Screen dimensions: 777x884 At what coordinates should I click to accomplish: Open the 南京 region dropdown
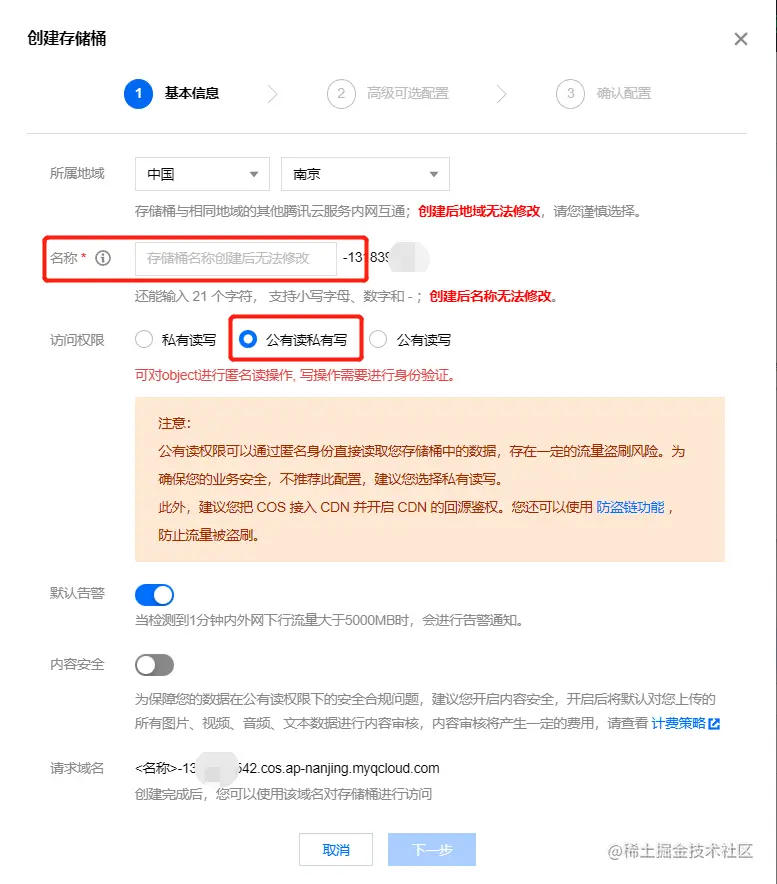(365, 174)
